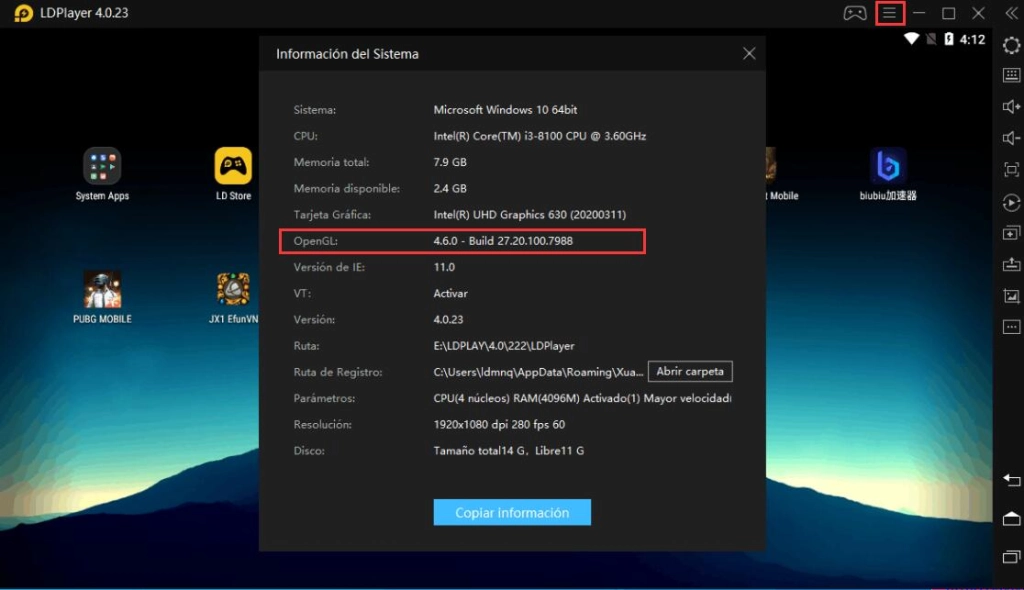Click the Tamaño total14 G disk text
Screen dimensions: 1024x590
coord(509,450)
